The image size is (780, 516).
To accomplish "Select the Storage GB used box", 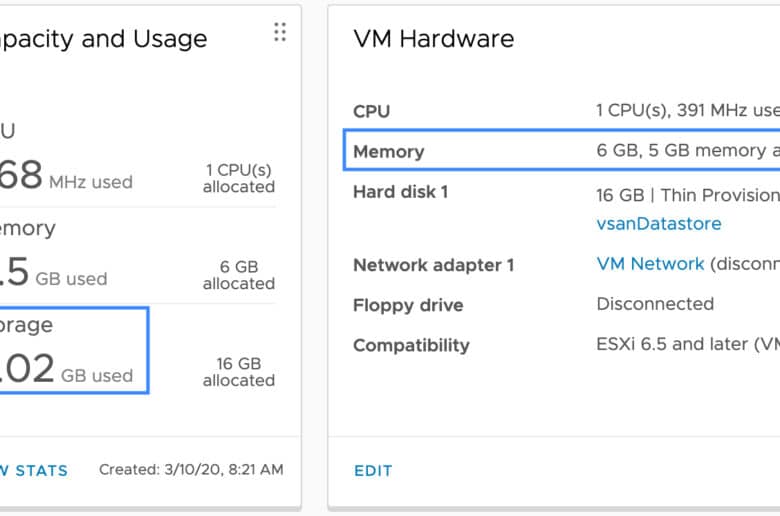I will tap(74, 350).
